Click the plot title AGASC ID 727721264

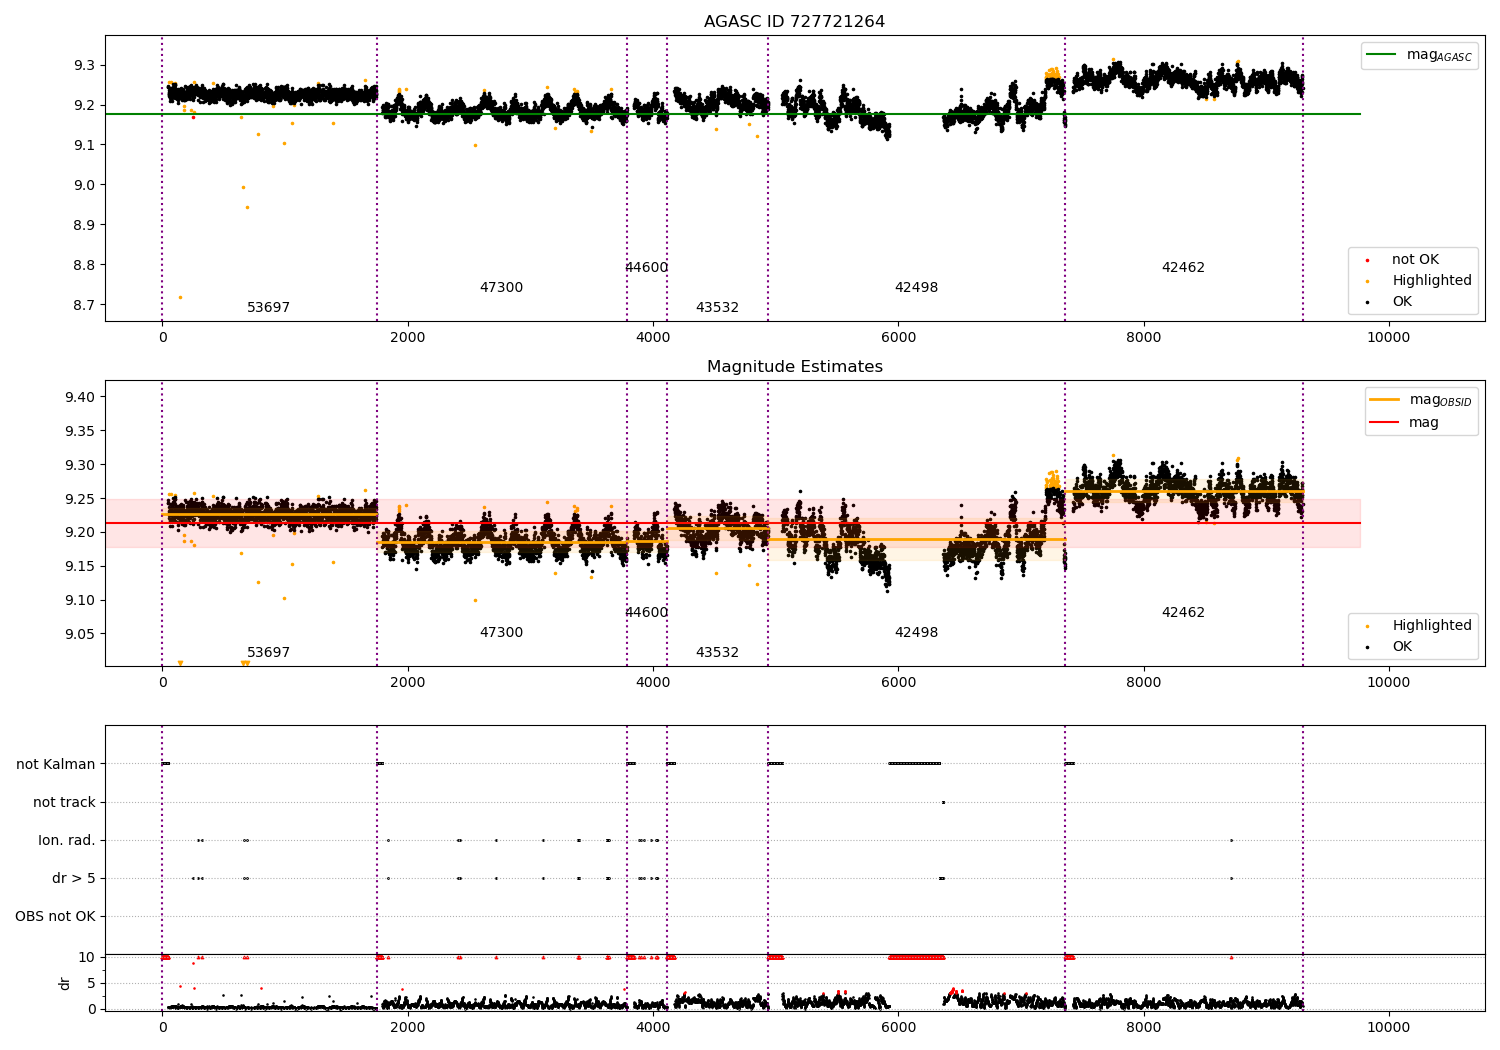pyautogui.click(x=794, y=21)
